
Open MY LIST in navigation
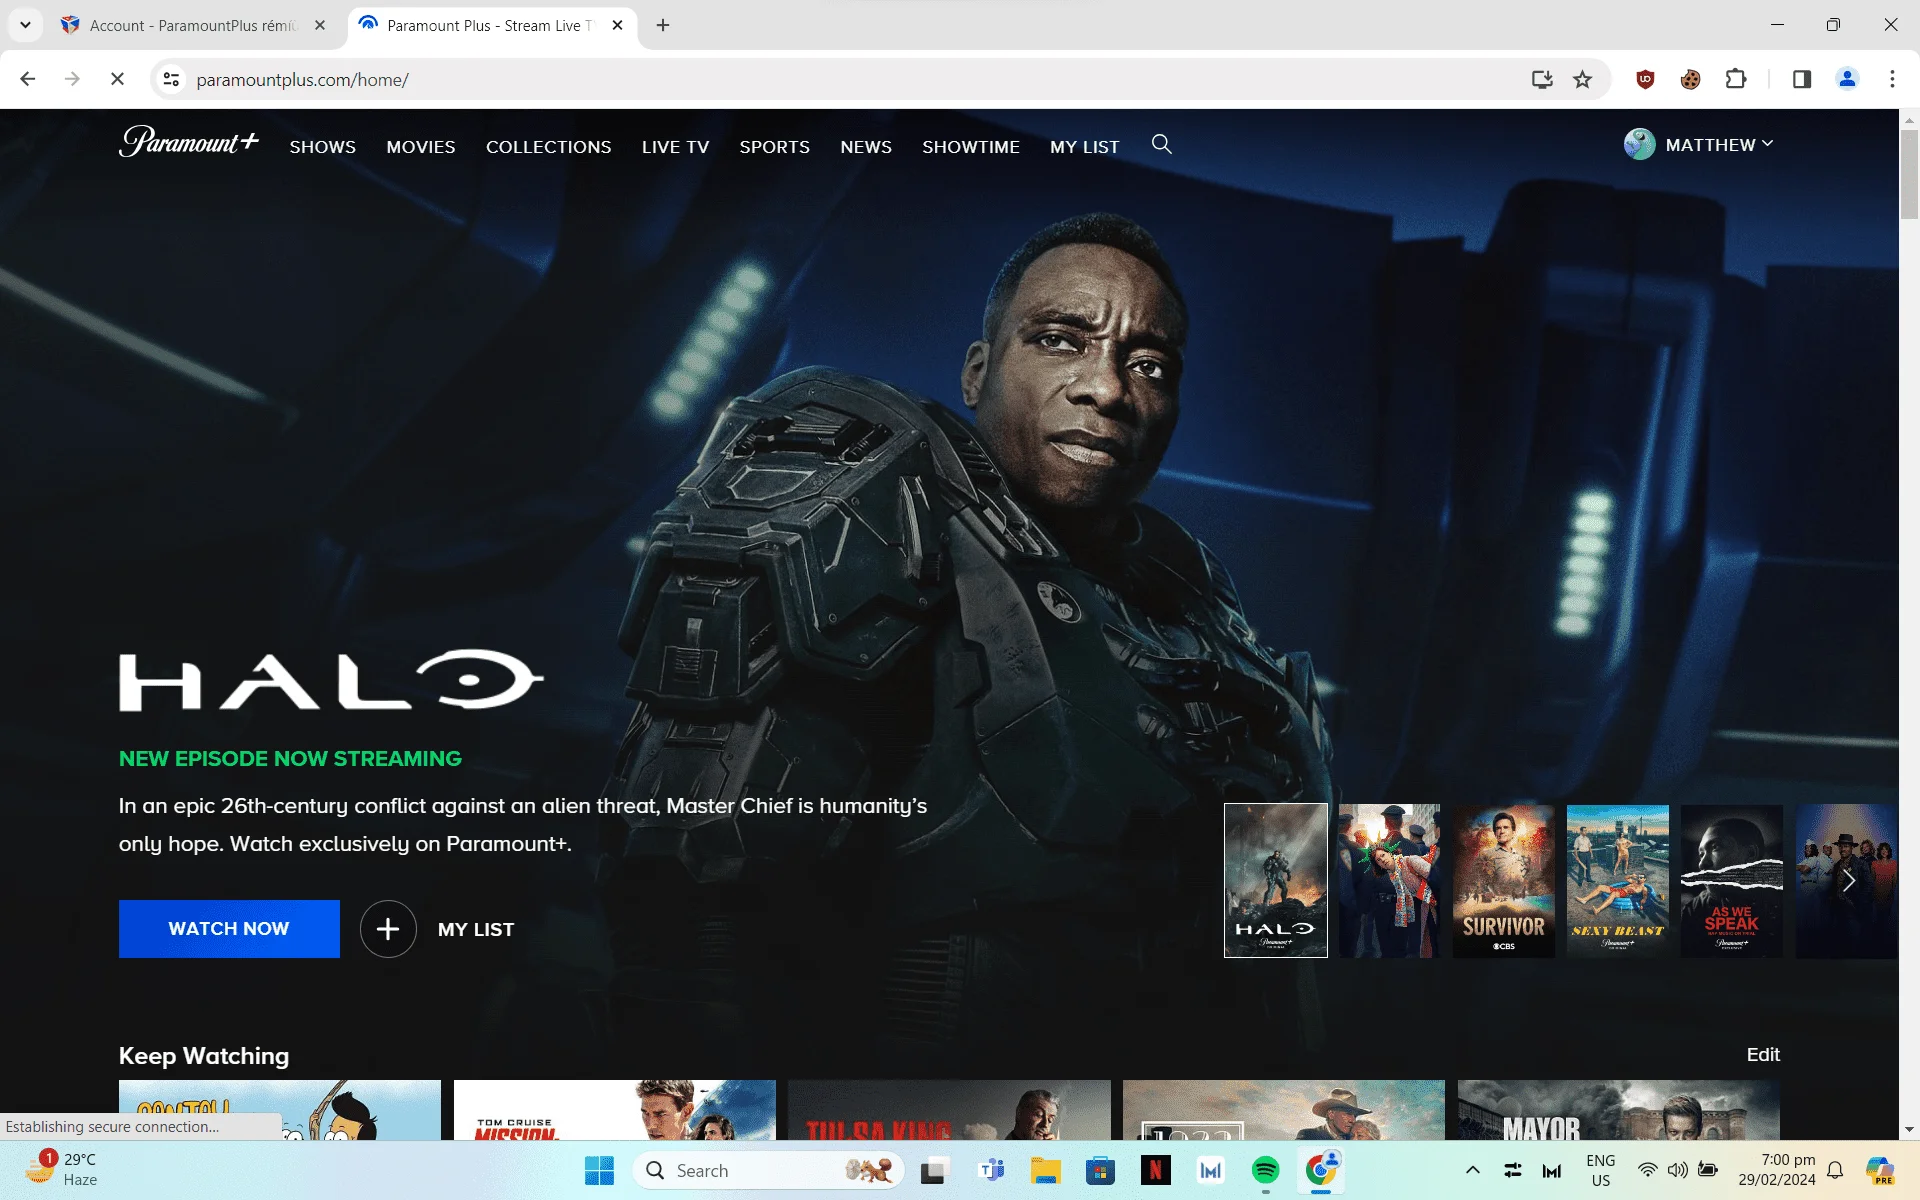(1085, 147)
